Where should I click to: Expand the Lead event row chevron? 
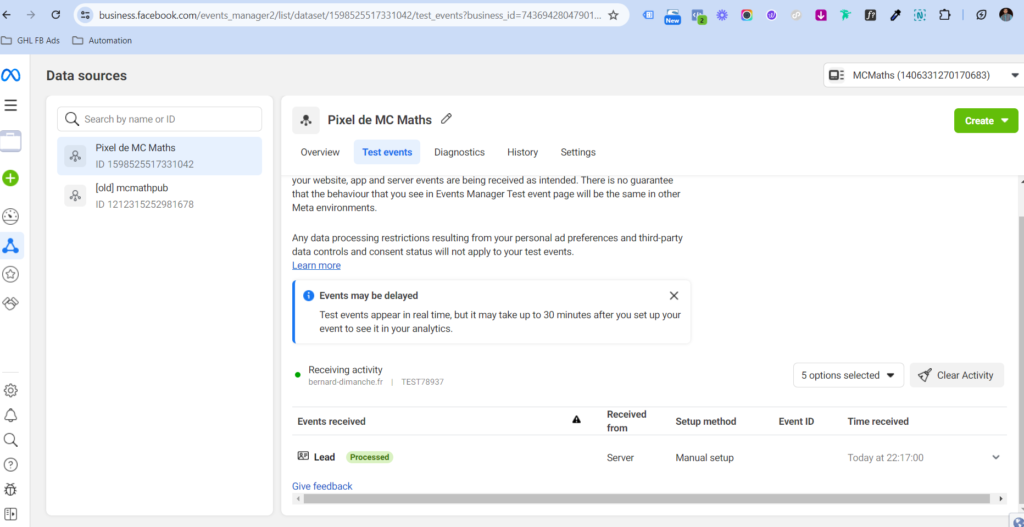point(996,457)
